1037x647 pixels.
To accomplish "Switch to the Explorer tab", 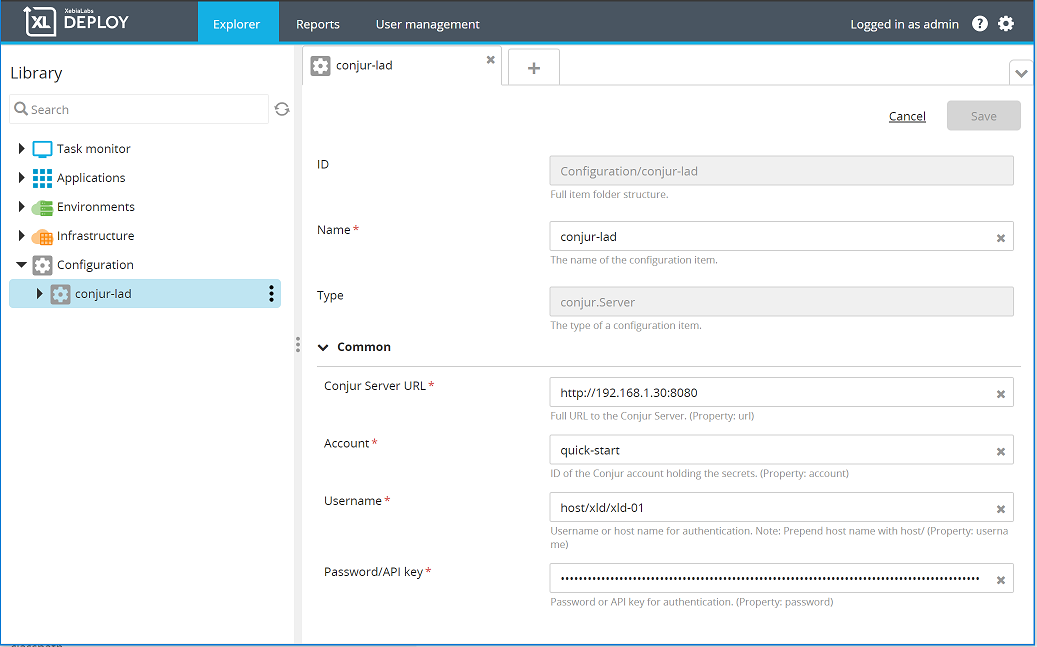I will 237,24.
